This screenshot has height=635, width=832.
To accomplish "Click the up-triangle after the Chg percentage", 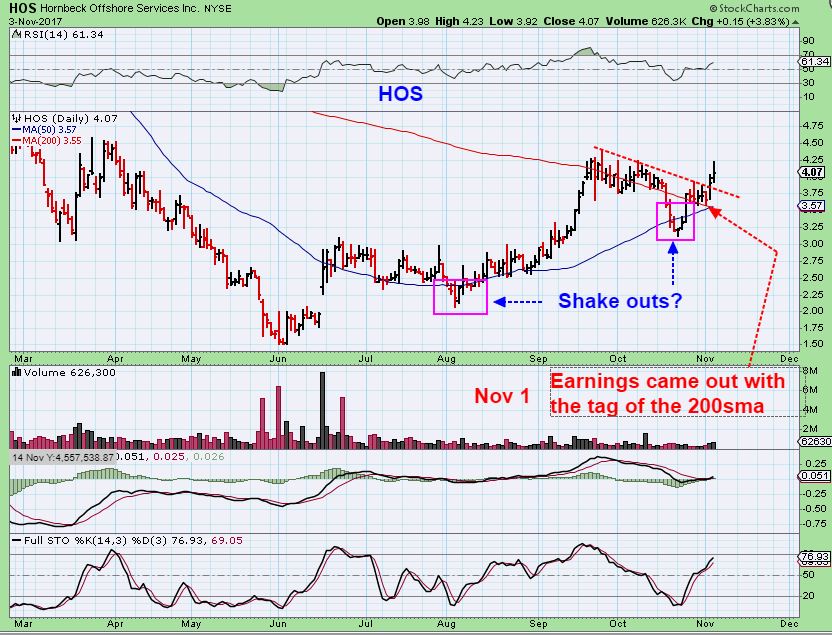I will point(794,22).
